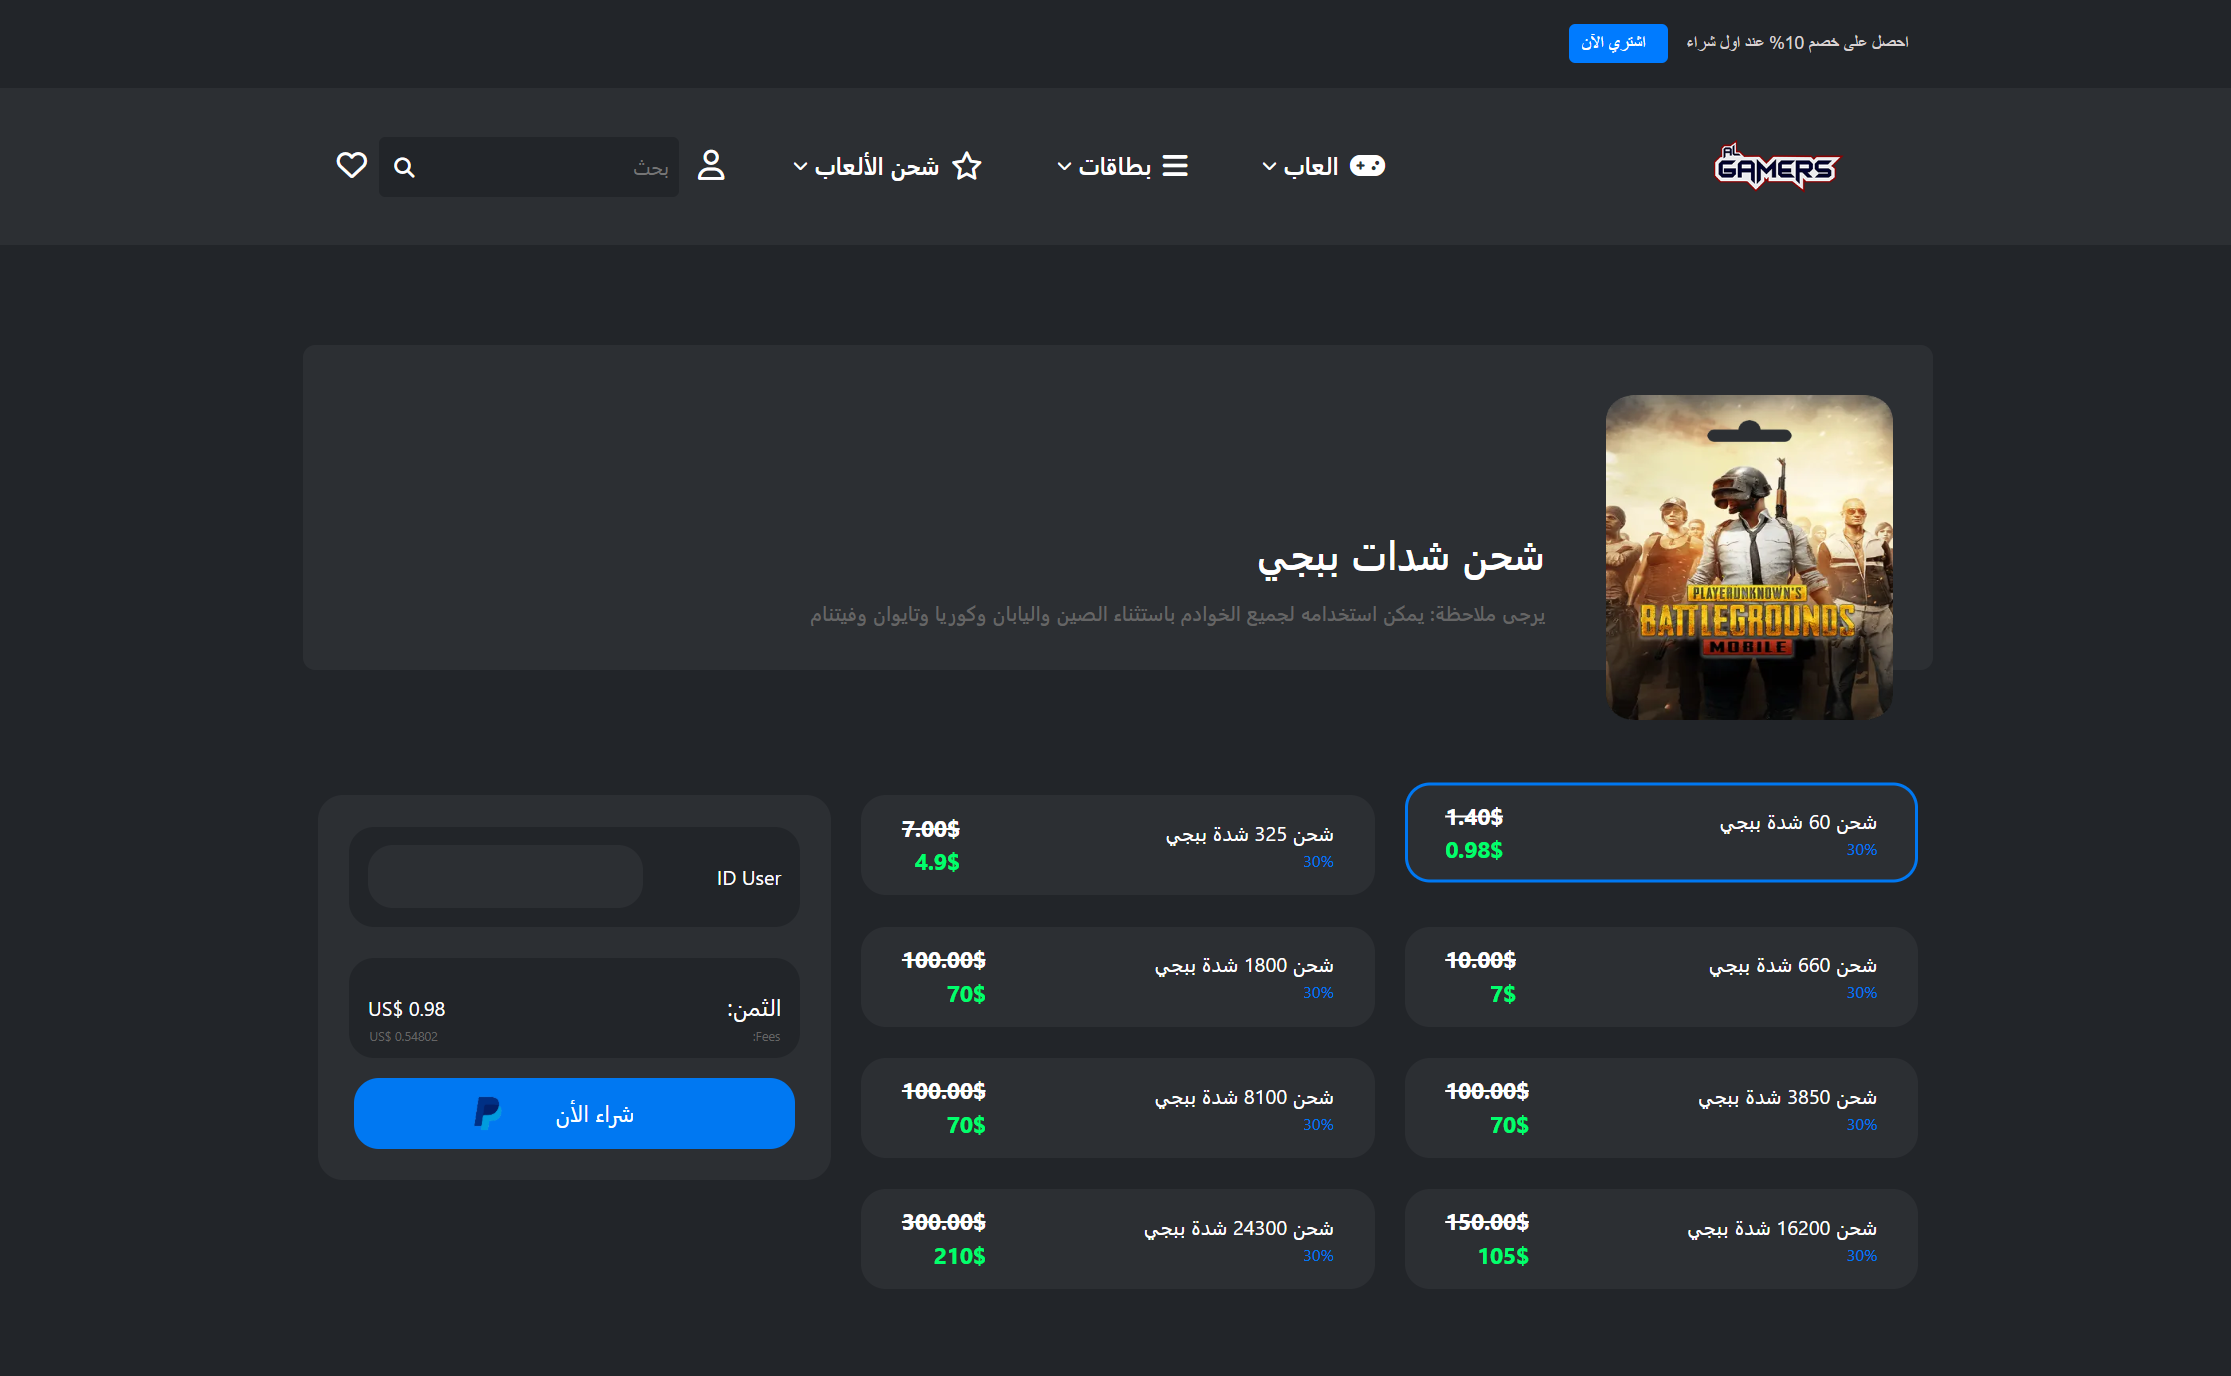The height and width of the screenshot is (1376, 2231).
Task: Click the شراء الأن PayPal button
Action: [574, 1113]
